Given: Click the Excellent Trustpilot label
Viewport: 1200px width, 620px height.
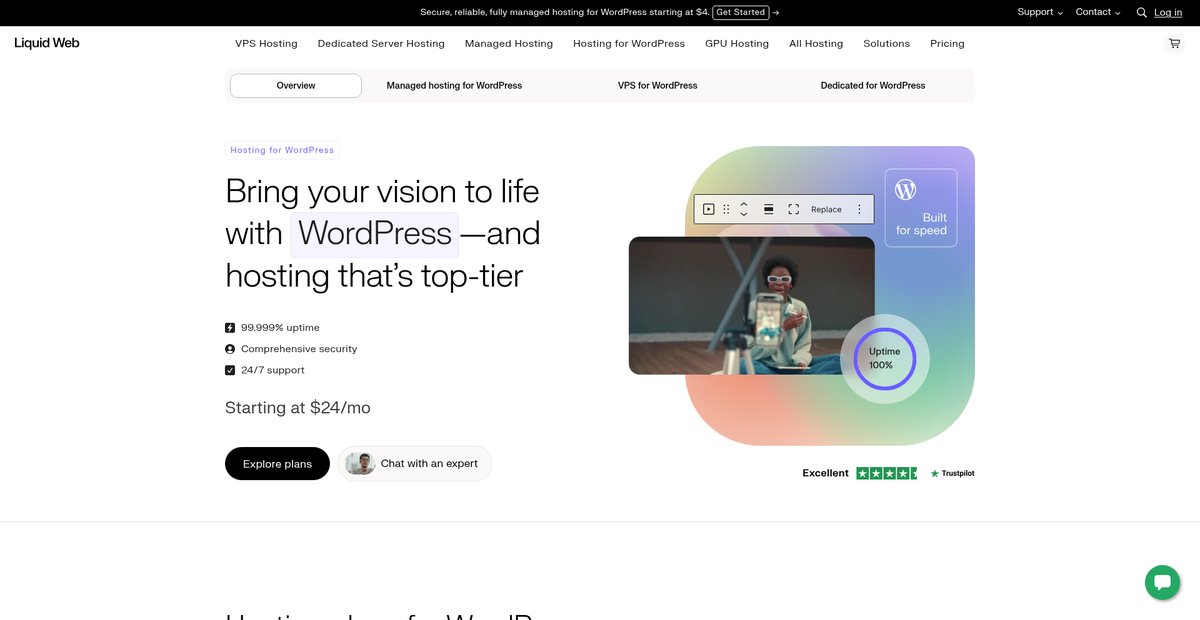Looking at the screenshot, I should [825, 473].
